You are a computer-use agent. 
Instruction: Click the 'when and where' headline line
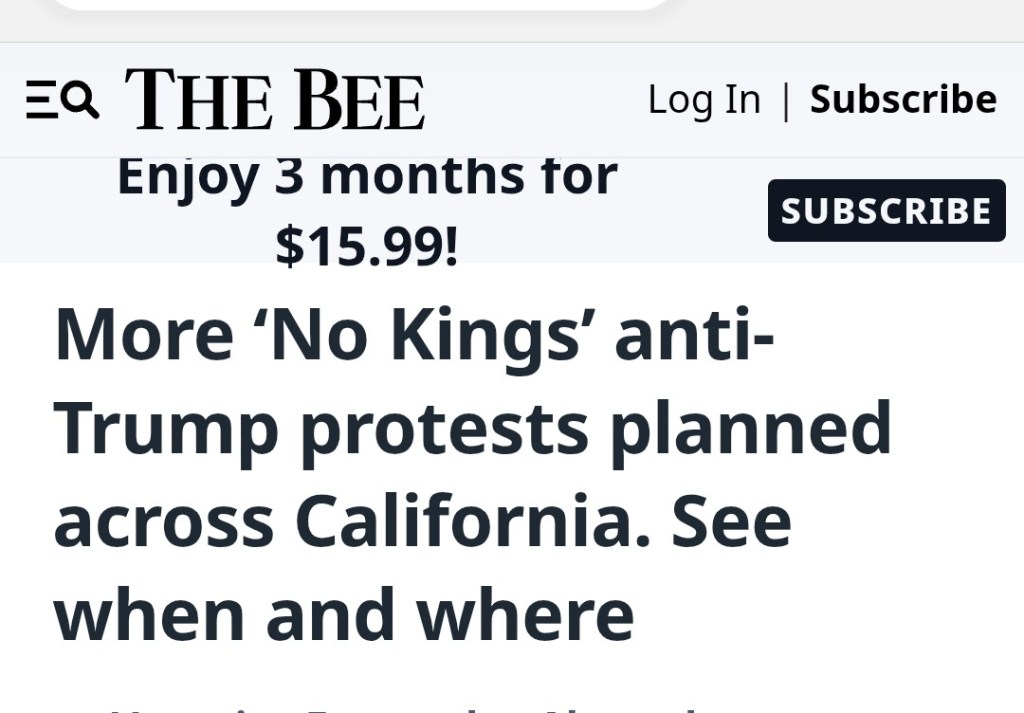click(343, 615)
